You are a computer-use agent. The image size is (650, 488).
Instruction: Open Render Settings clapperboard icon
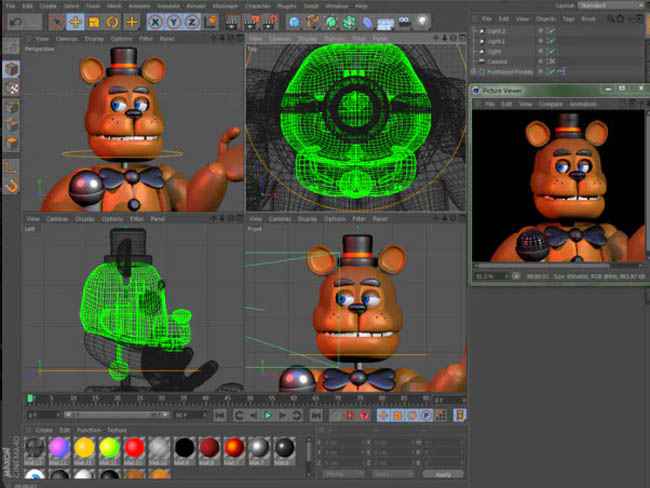(270, 22)
